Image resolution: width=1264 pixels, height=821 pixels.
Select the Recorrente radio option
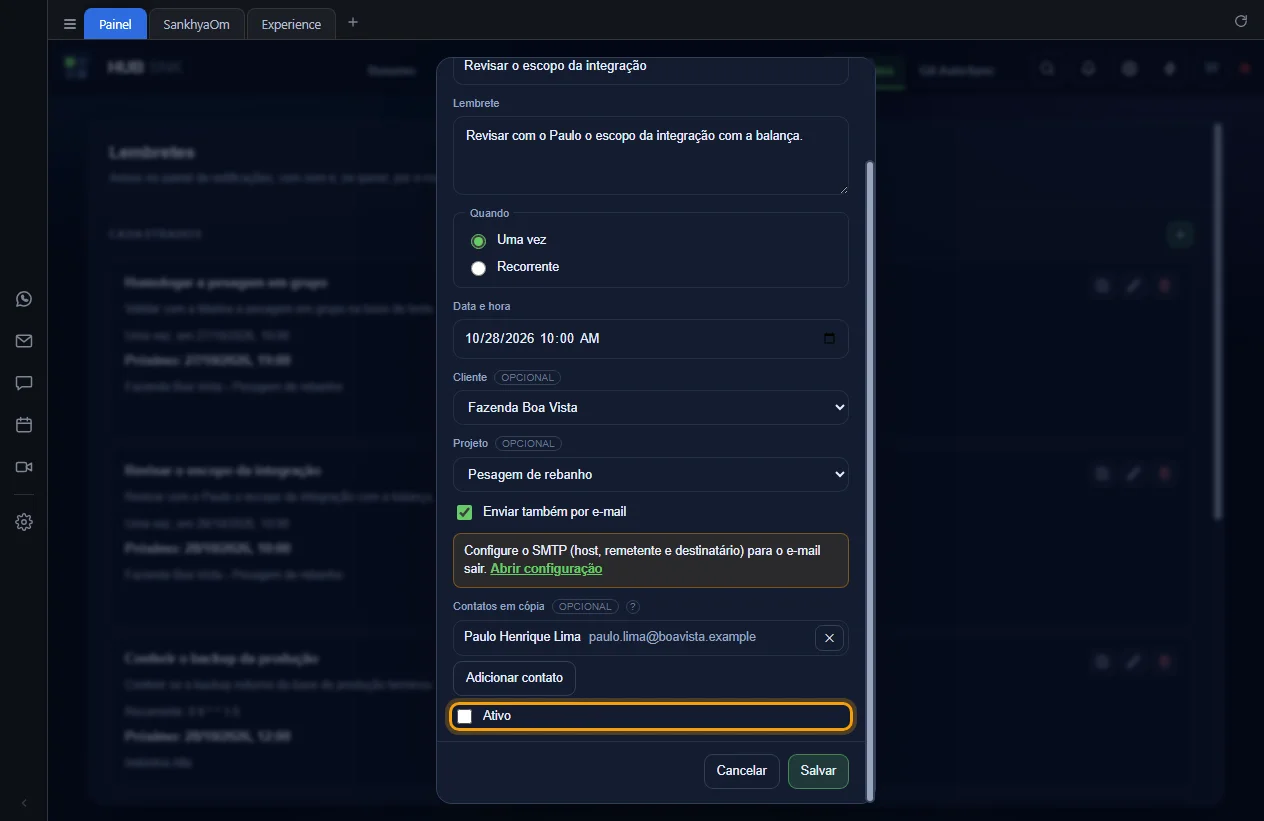tap(478, 268)
